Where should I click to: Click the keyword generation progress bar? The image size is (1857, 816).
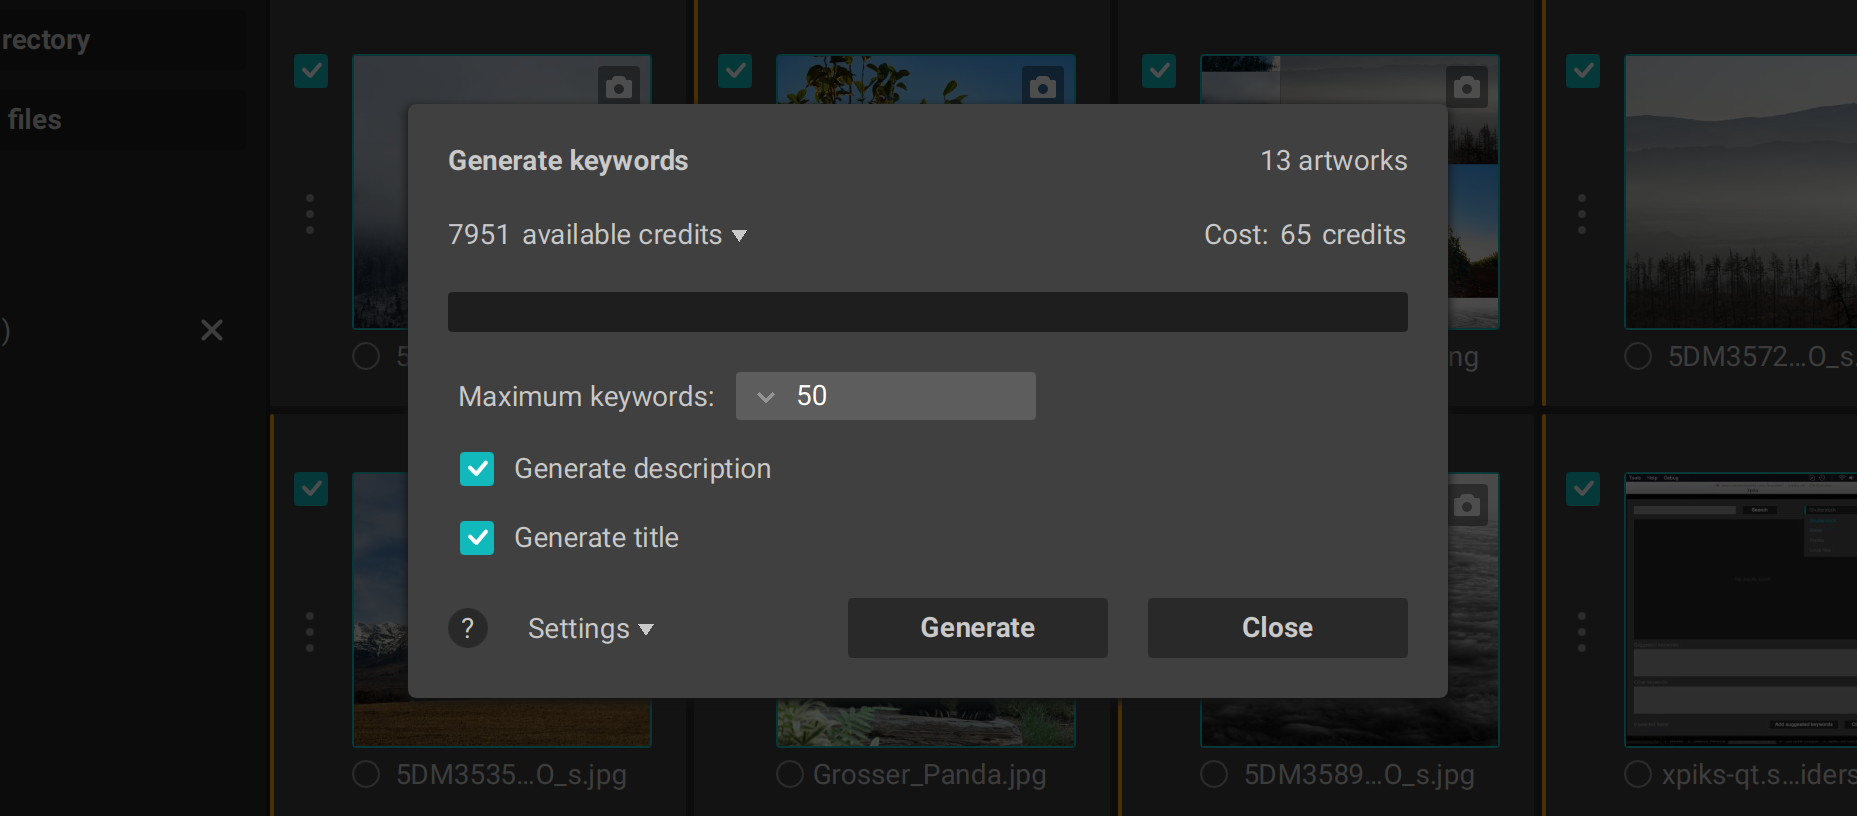pyautogui.click(x=927, y=312)
